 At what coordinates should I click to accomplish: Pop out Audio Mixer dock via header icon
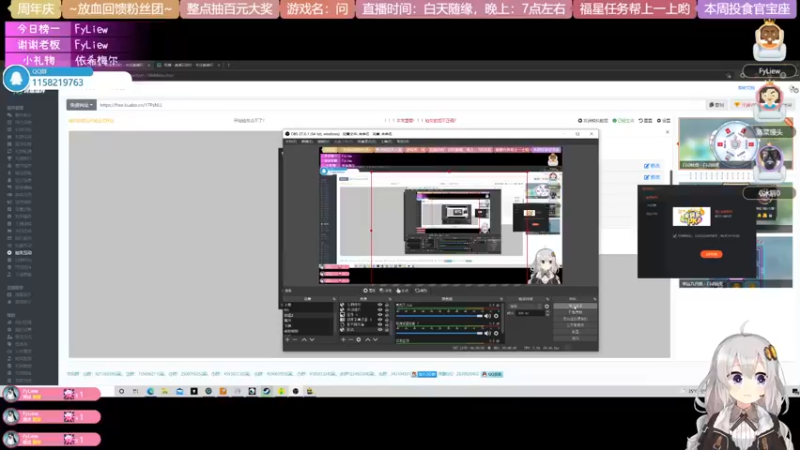501,299
